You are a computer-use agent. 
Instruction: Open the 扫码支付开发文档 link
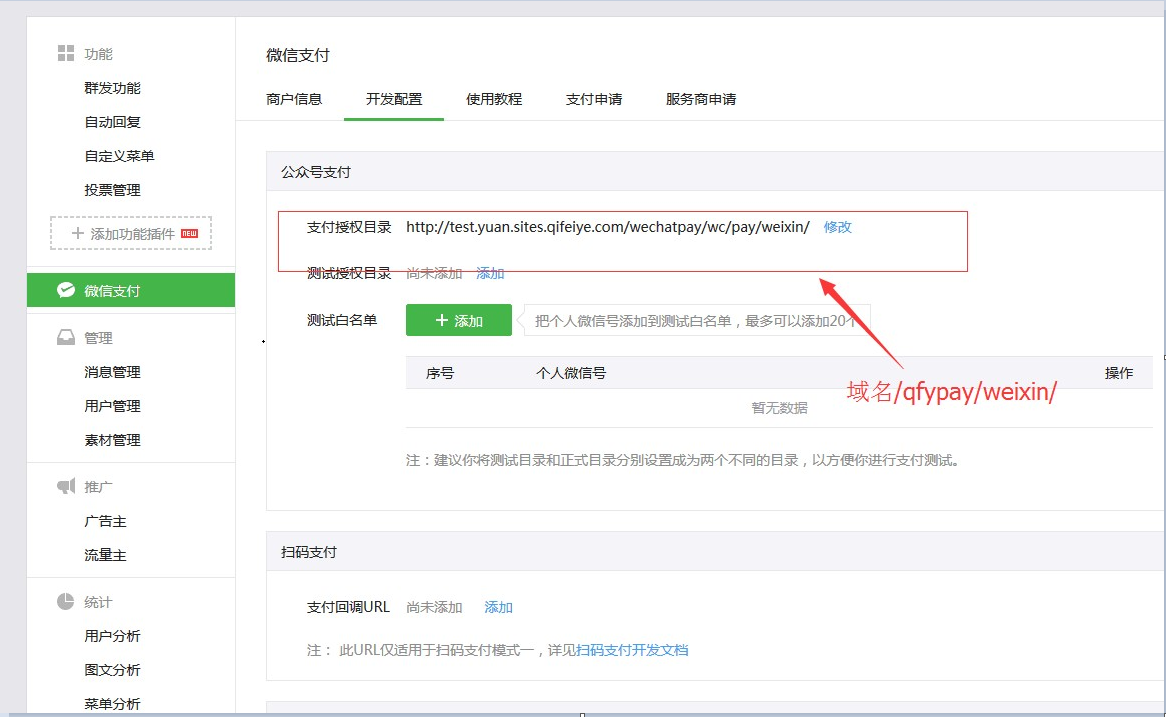pyautogui.click(x=632, y=650)
